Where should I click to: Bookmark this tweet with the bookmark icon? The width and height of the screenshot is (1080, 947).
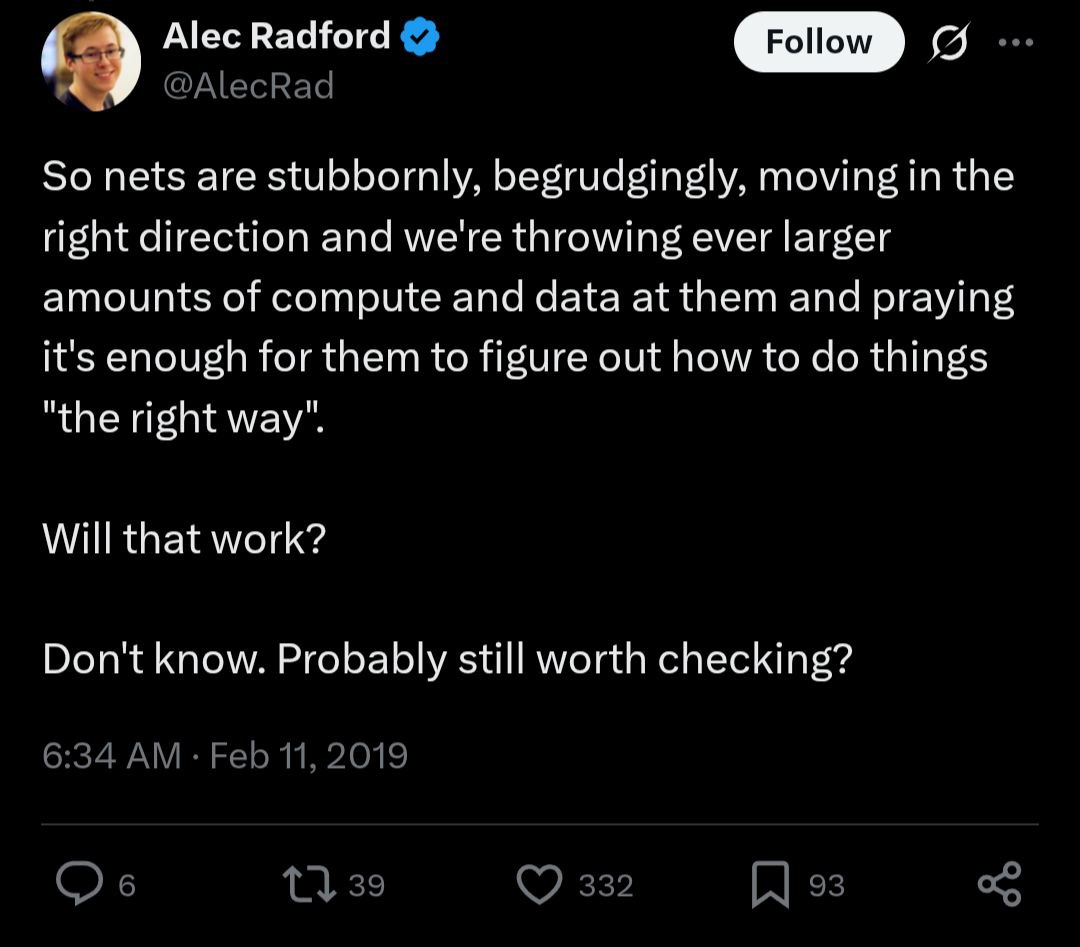(771, 884)
